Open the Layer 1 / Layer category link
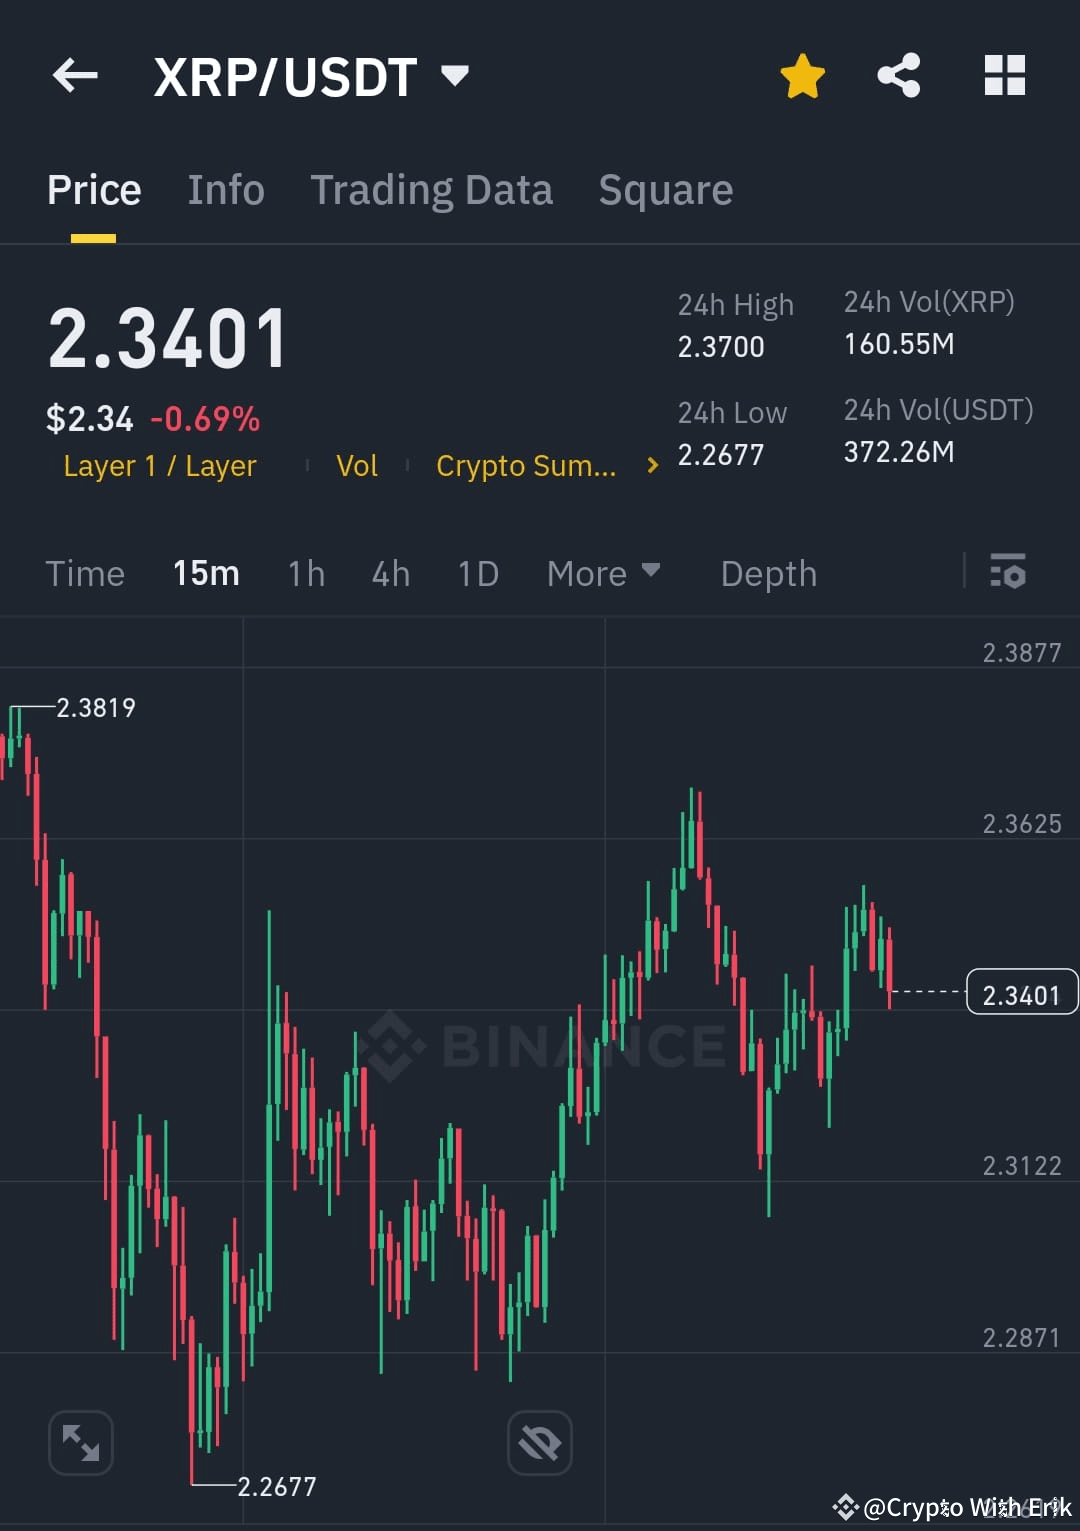This screenshot has width=1080, height=1531. pos(159,465)
